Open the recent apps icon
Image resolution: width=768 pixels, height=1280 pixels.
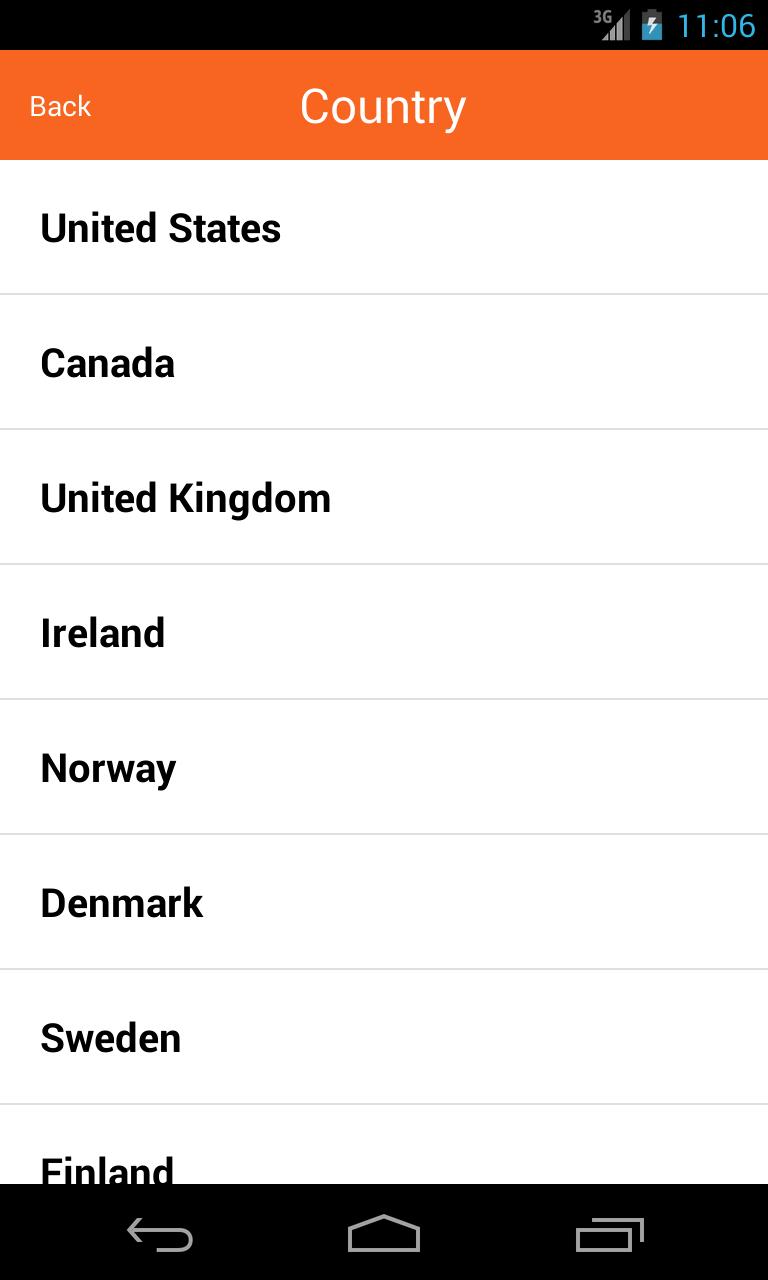tap(609, 1236)
